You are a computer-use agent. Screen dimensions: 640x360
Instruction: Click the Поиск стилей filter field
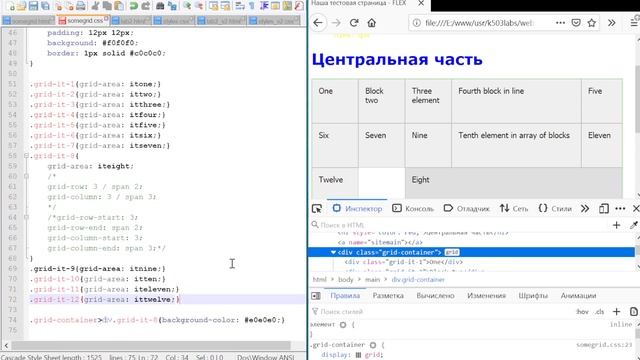pyautogui.click(x=441, y=311)
